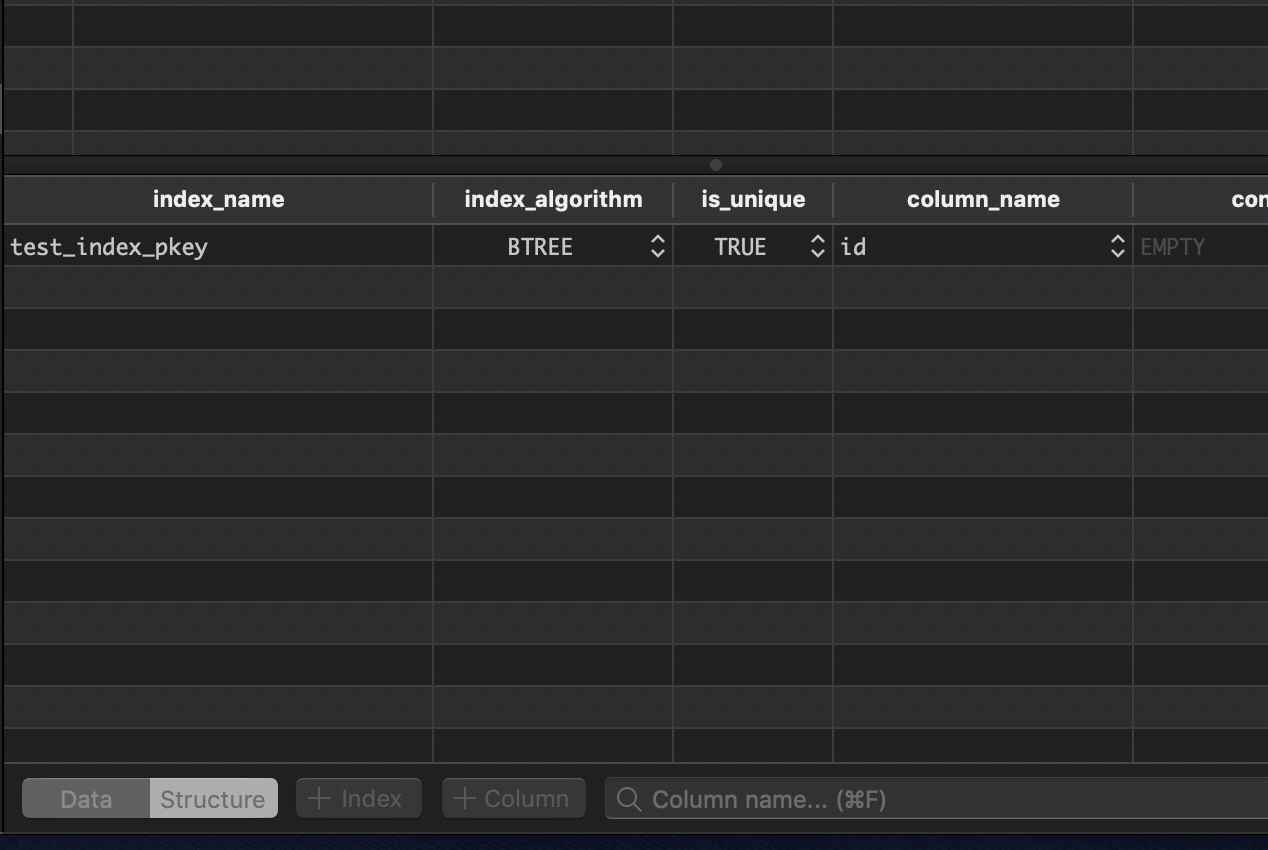The width and height of the screenshot is (1268, 850).
Task: Click the index_name column header
Action: coord(218,200)
